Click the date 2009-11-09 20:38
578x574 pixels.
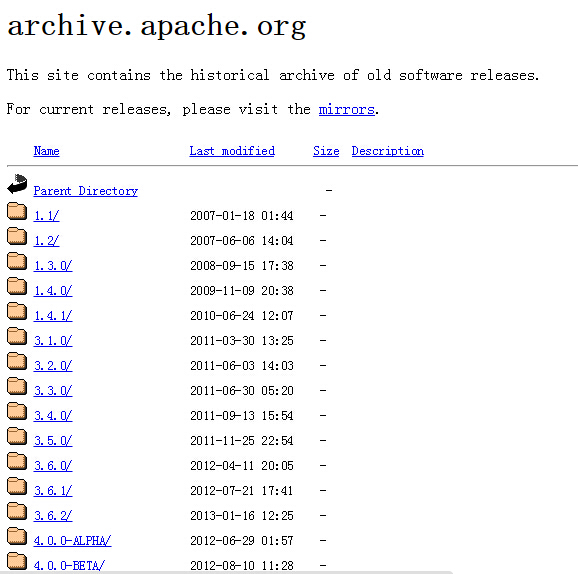tap(242, 291)
